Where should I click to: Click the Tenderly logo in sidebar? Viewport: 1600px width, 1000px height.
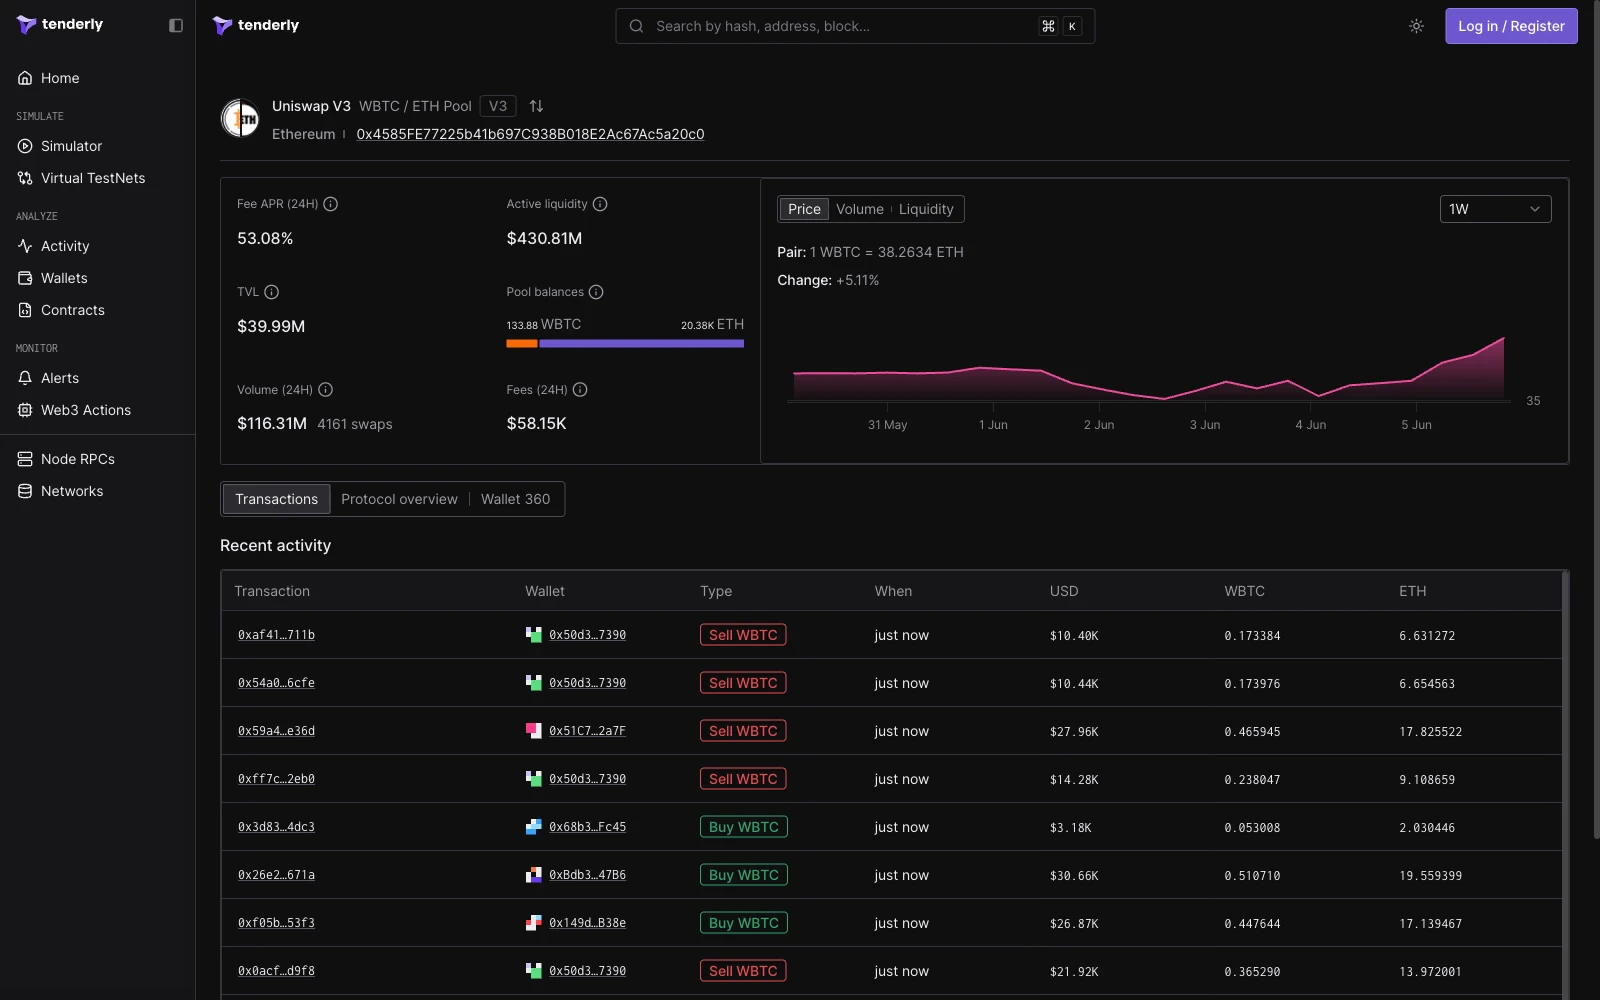(60, 24)
